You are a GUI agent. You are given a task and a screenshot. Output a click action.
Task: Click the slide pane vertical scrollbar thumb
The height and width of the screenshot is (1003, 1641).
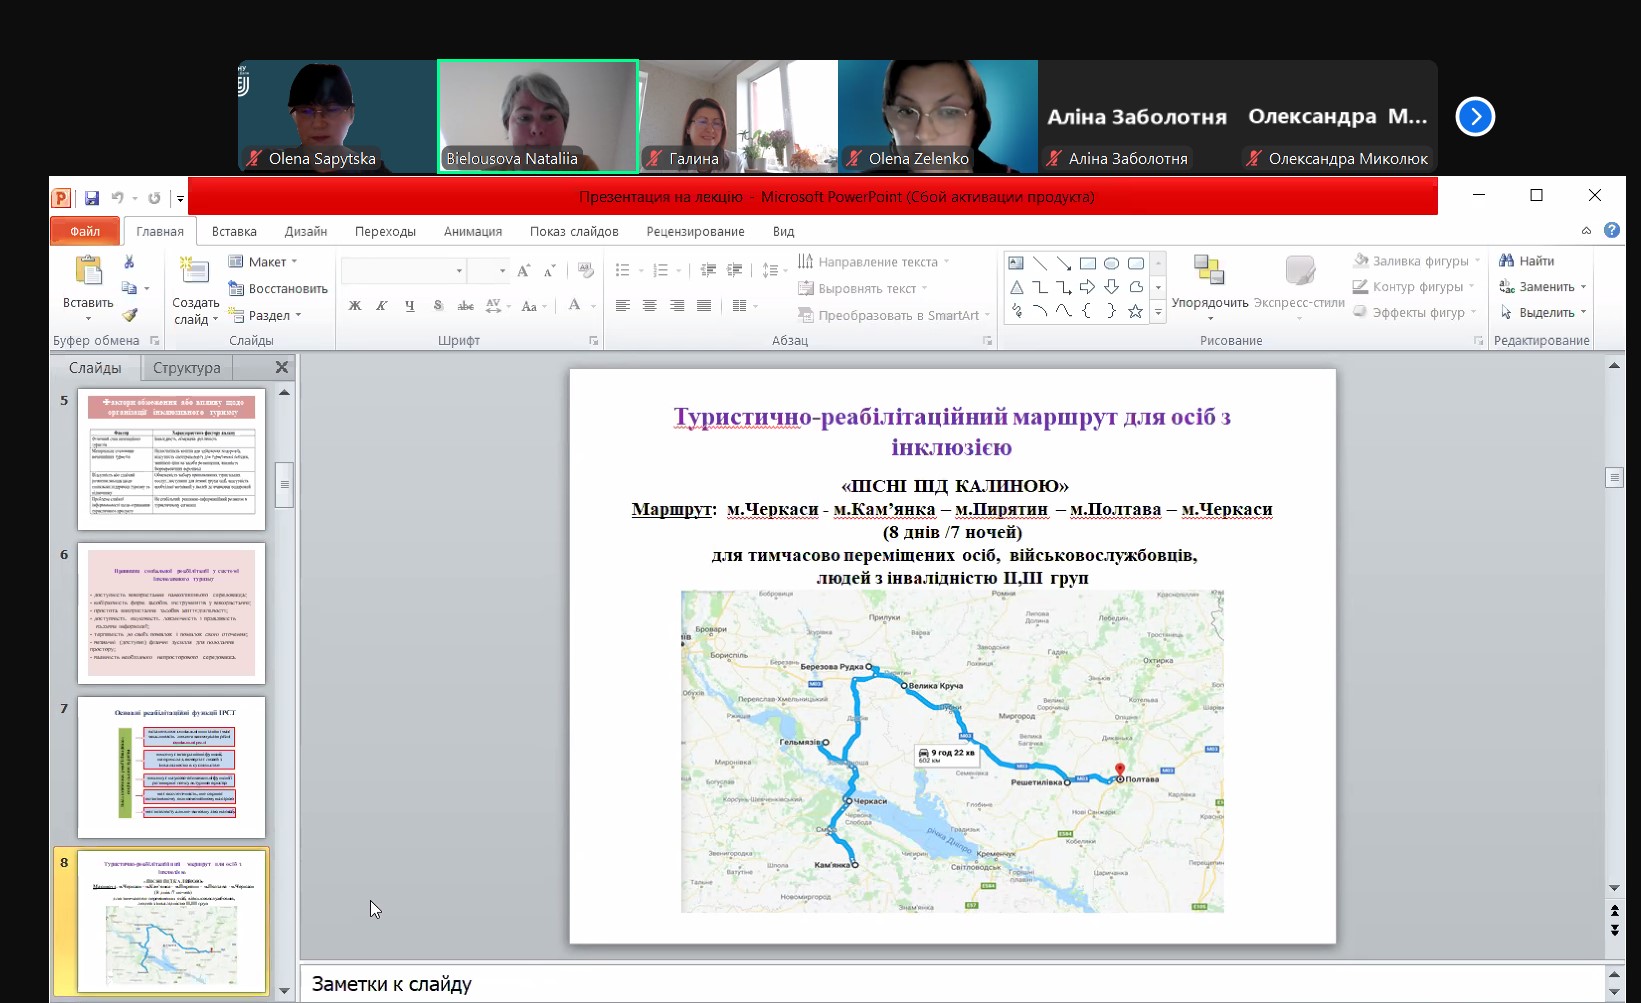pos(1614,477)
